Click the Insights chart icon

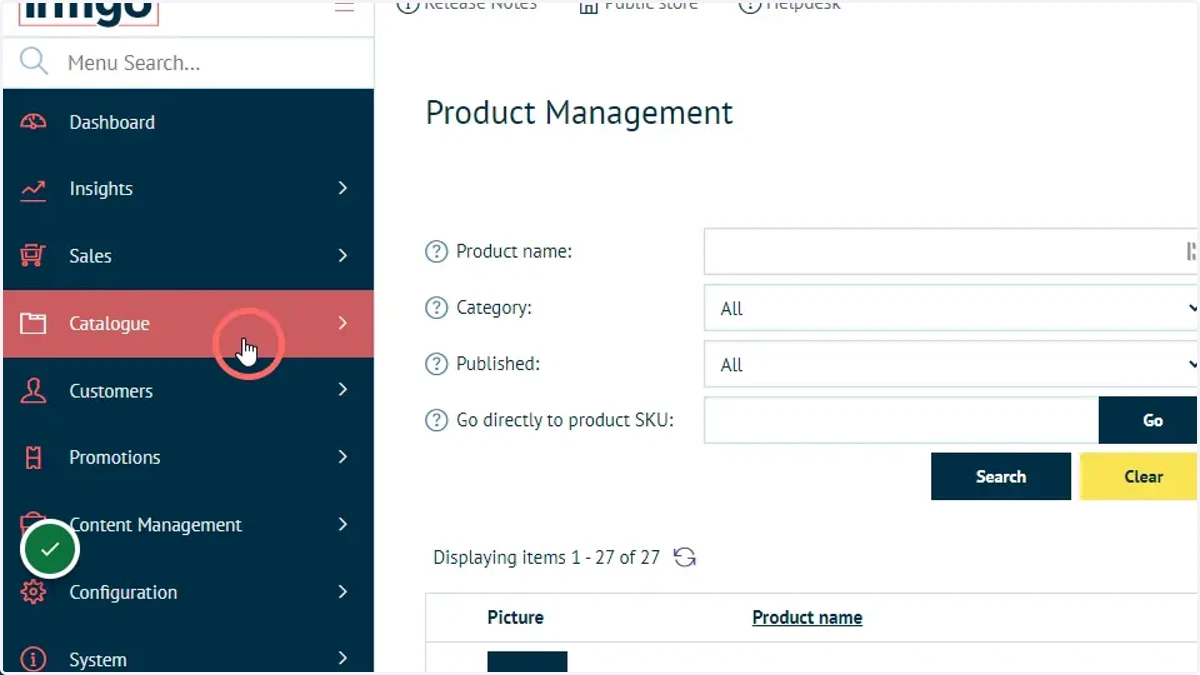tap(33, 189)
